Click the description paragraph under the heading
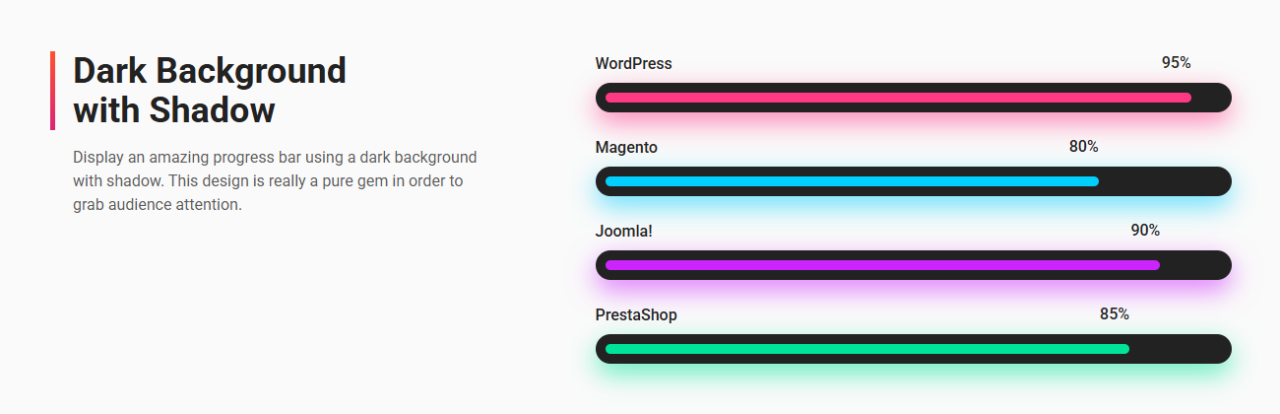 click(274, 181)
